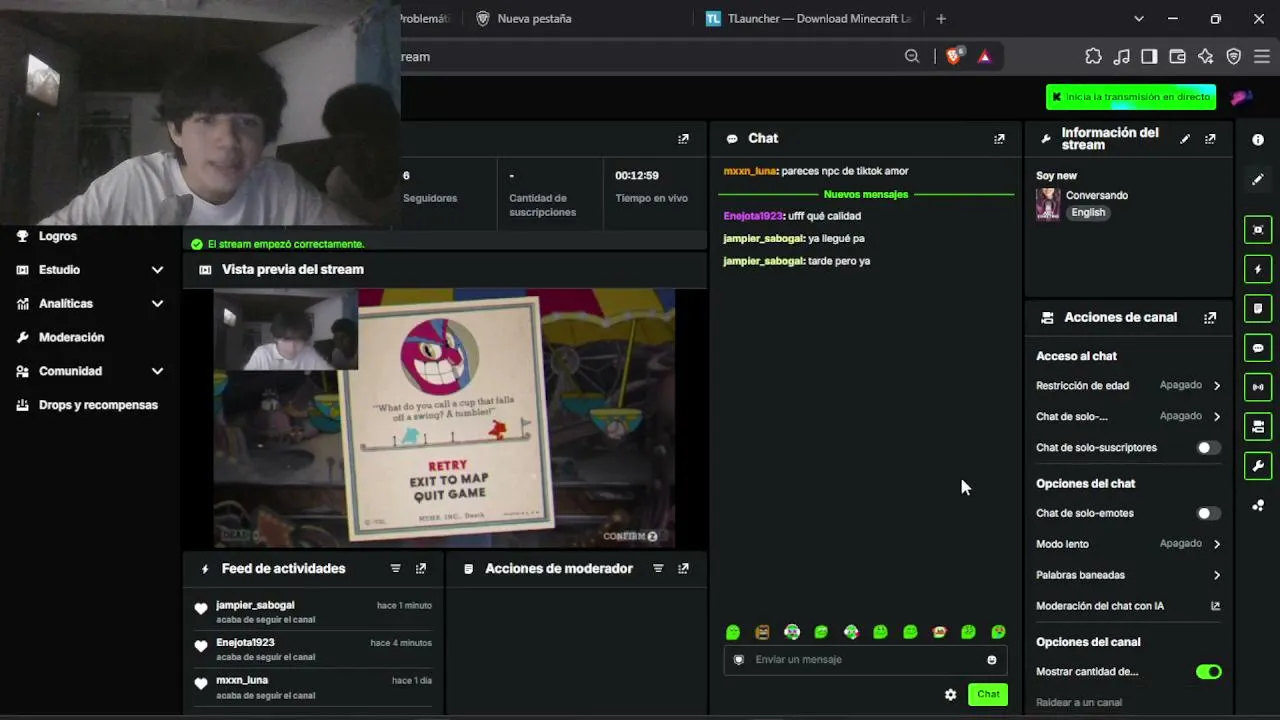Click the pencil edit icon in the right sidebar

pos(1258,180)
